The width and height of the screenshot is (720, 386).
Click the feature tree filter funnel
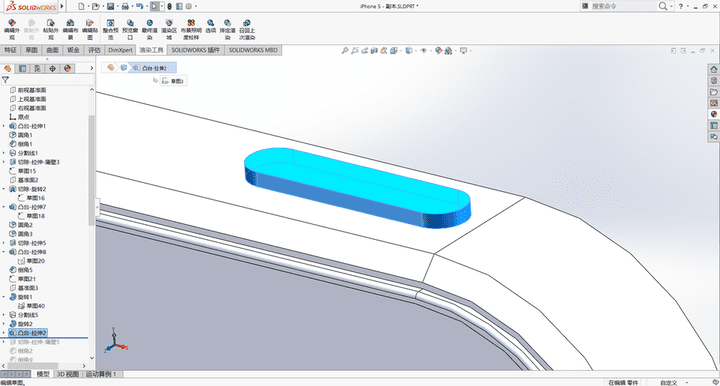[6, 80]
